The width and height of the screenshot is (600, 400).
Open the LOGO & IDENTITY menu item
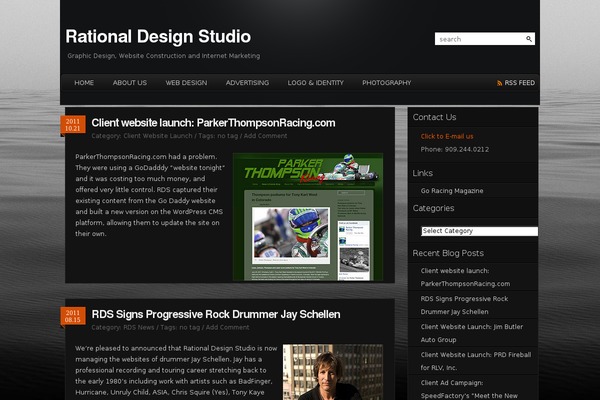point(316,83)
